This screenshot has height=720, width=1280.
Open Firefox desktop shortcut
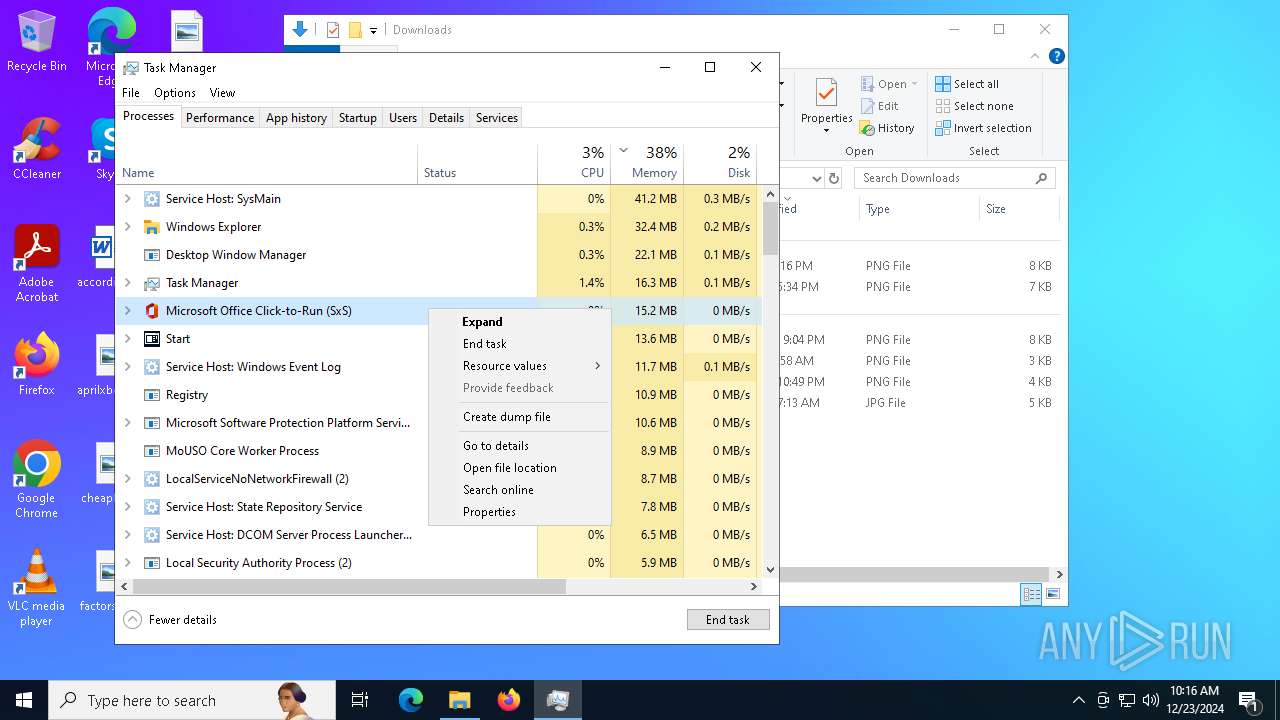pyautogui.click(x=37, y=365)
